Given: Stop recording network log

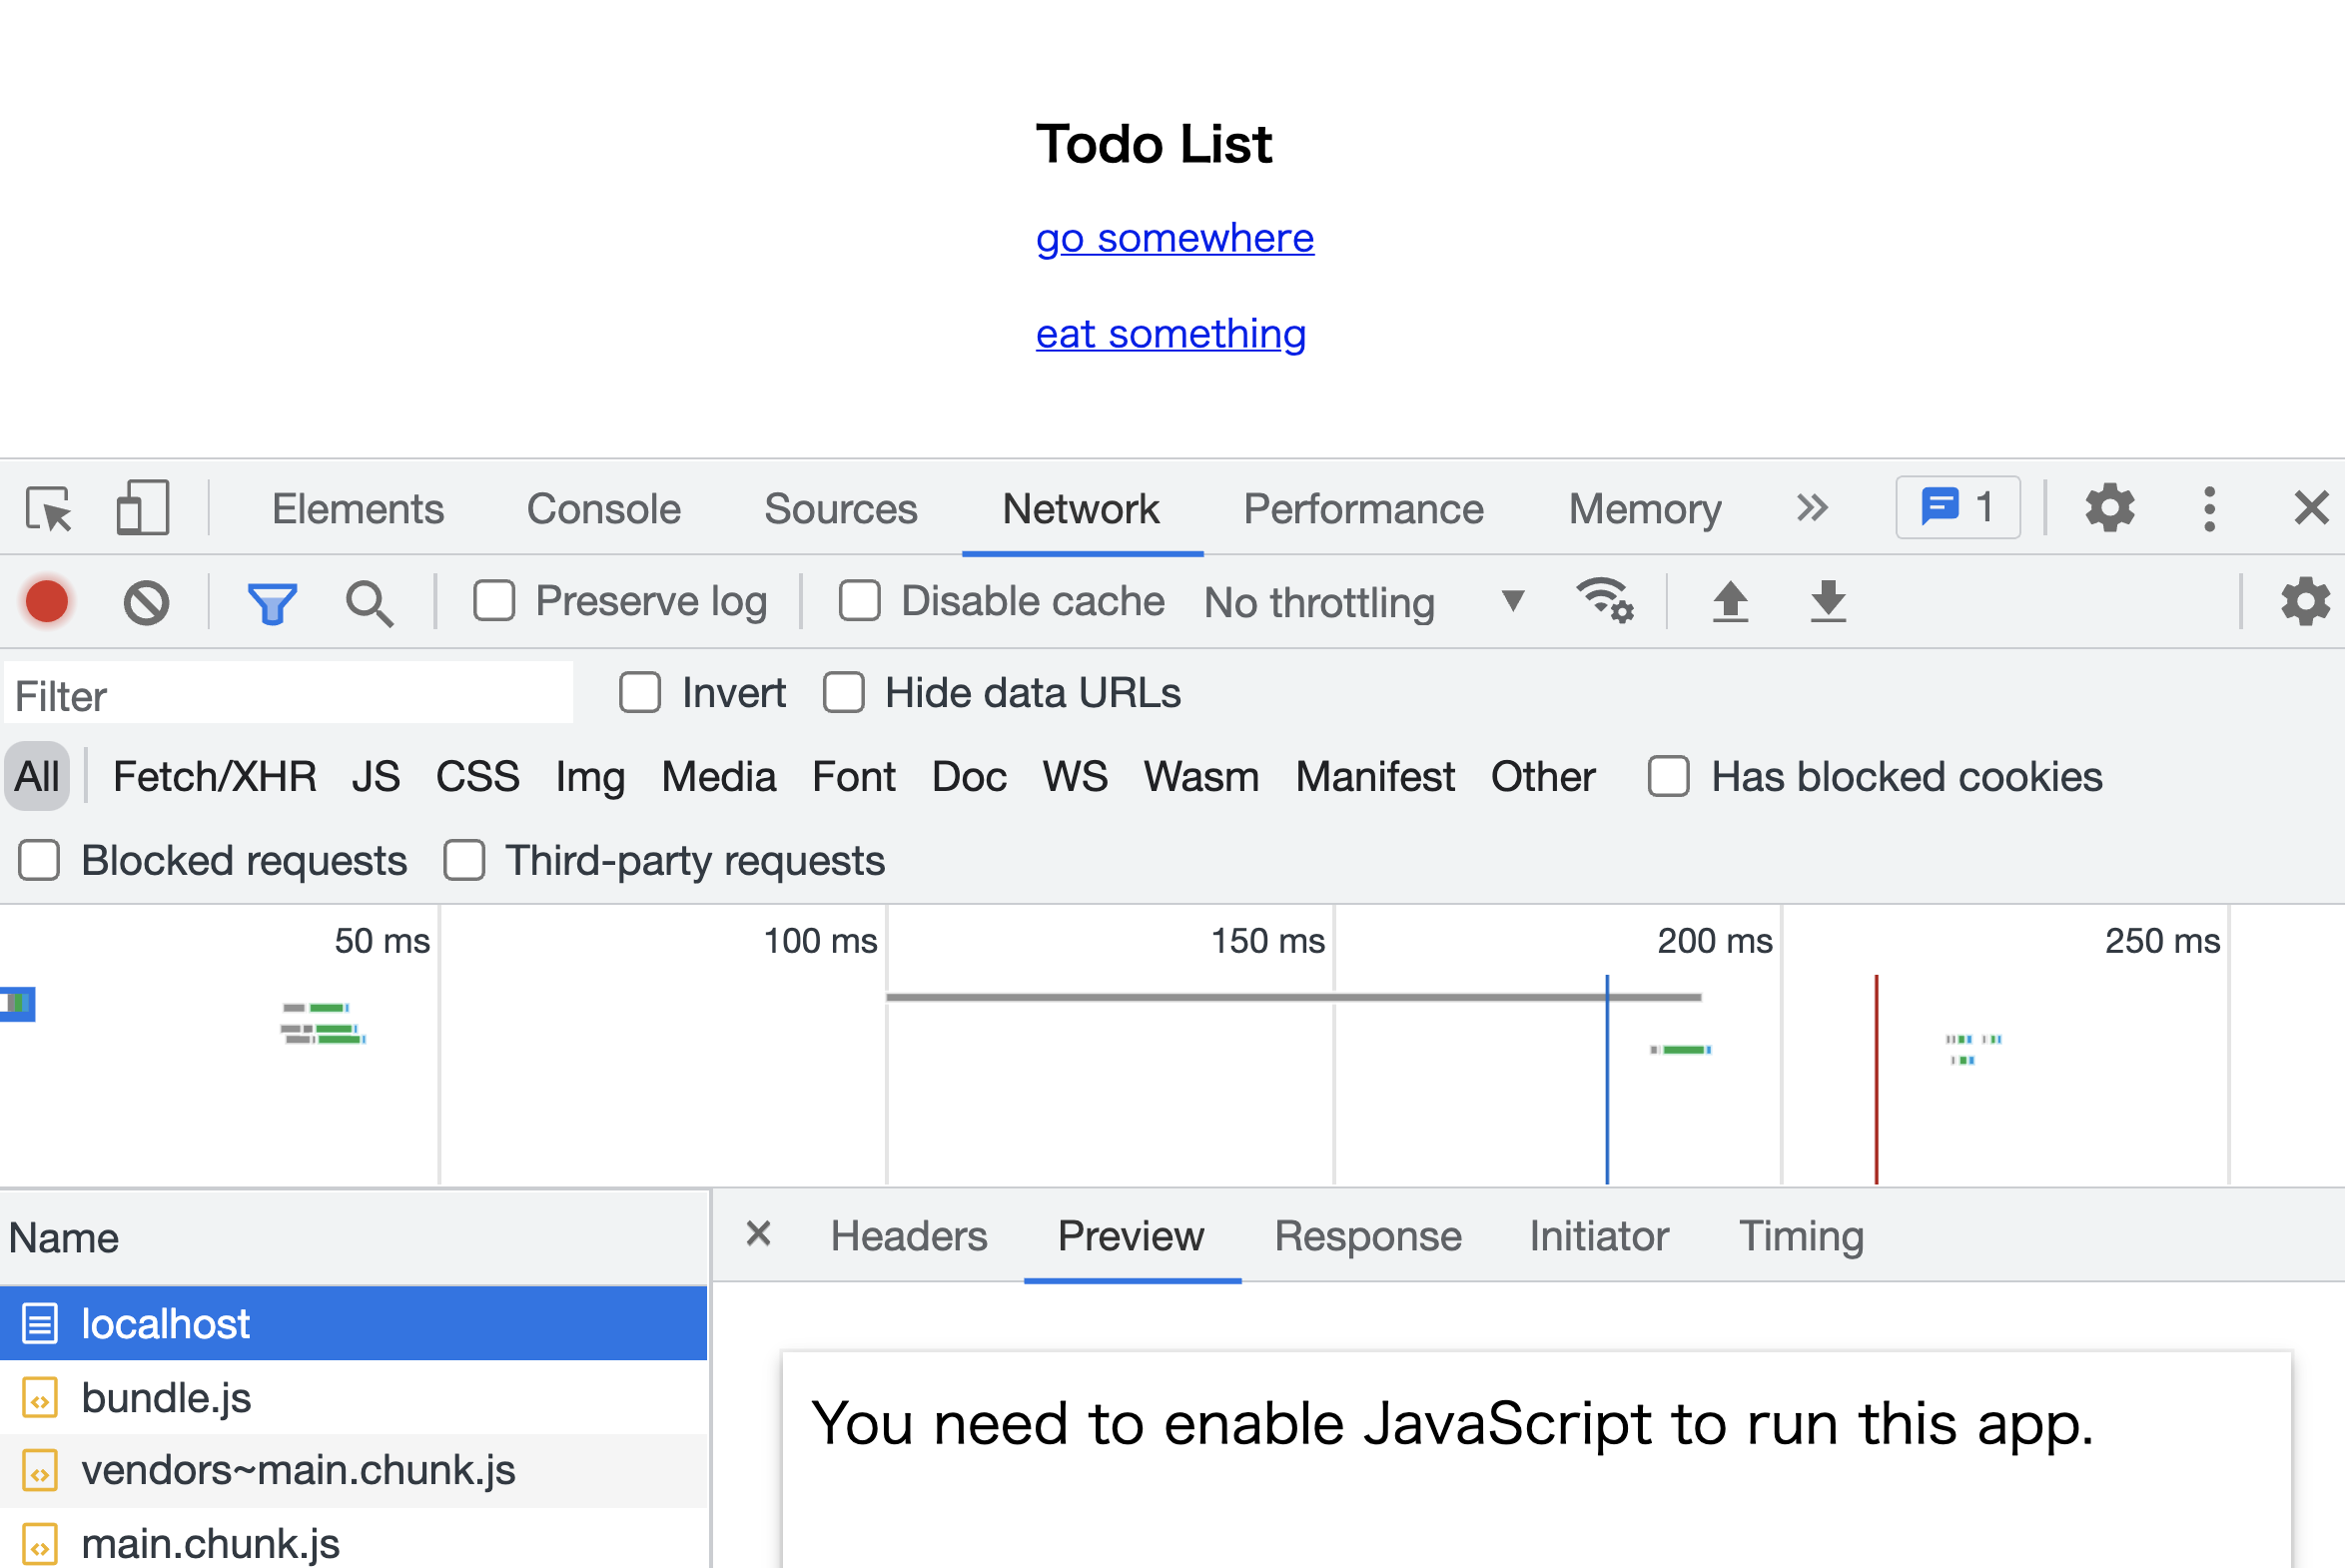Looking at the screenshot, I should (x=47, y=602).
